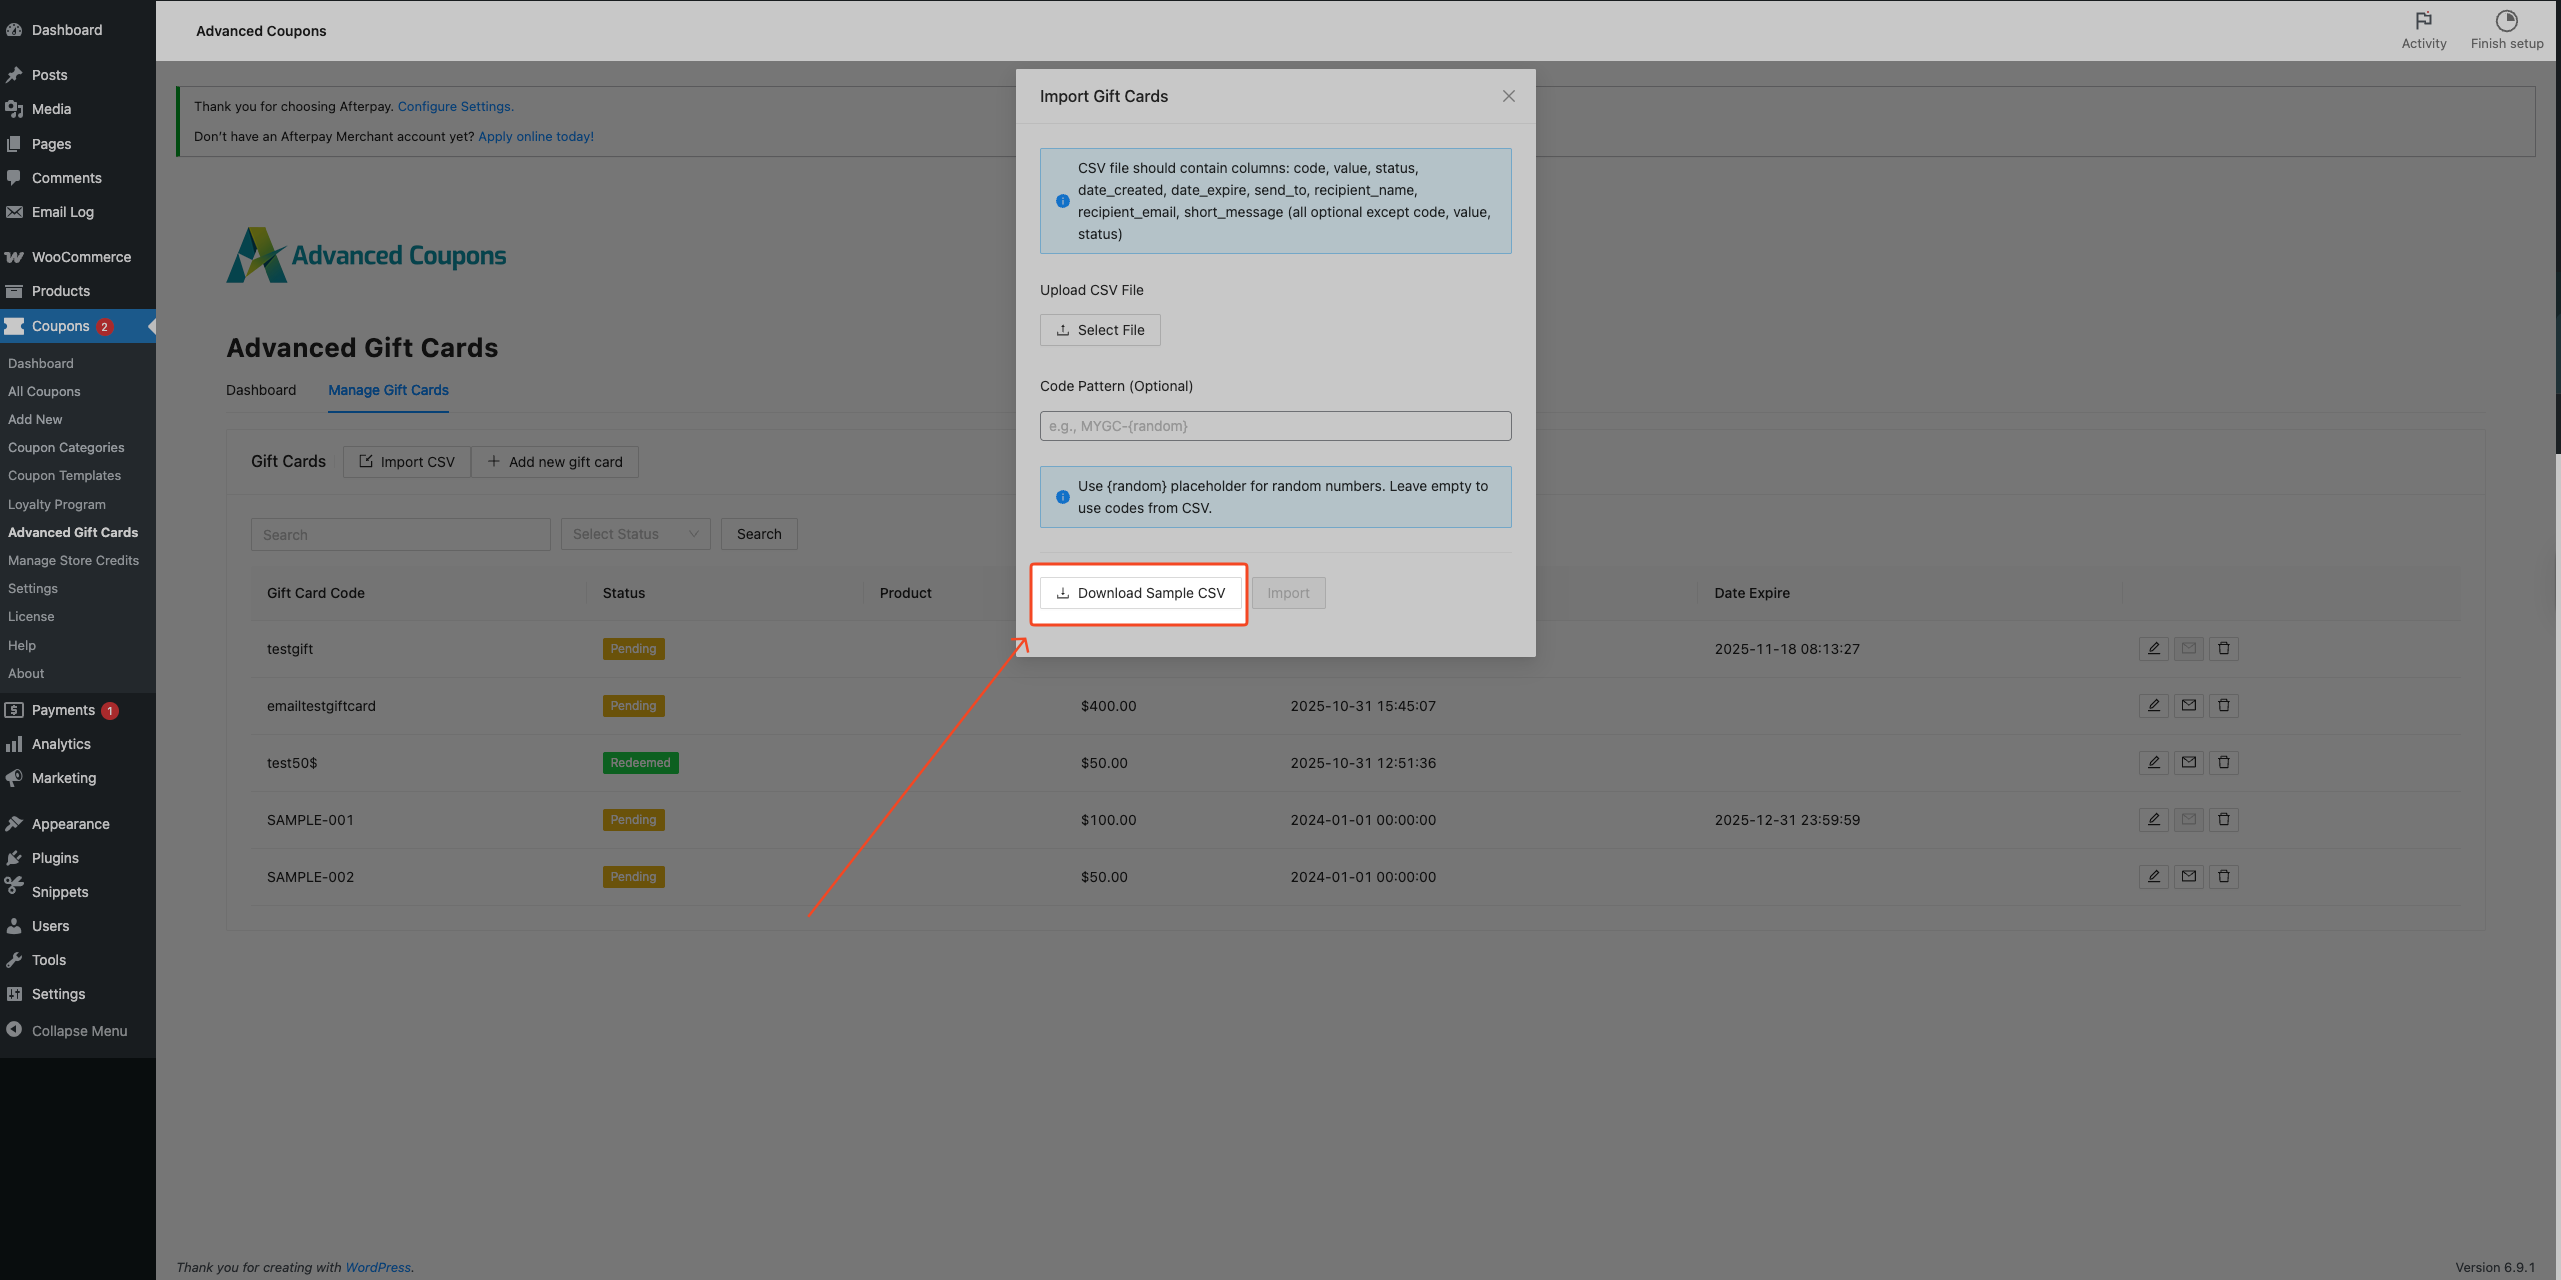The height and width of the screenshot is (1280, 2561).
Task: Click delete trash icon for SAMPLE-002 row
Action: coord(2223,877)
